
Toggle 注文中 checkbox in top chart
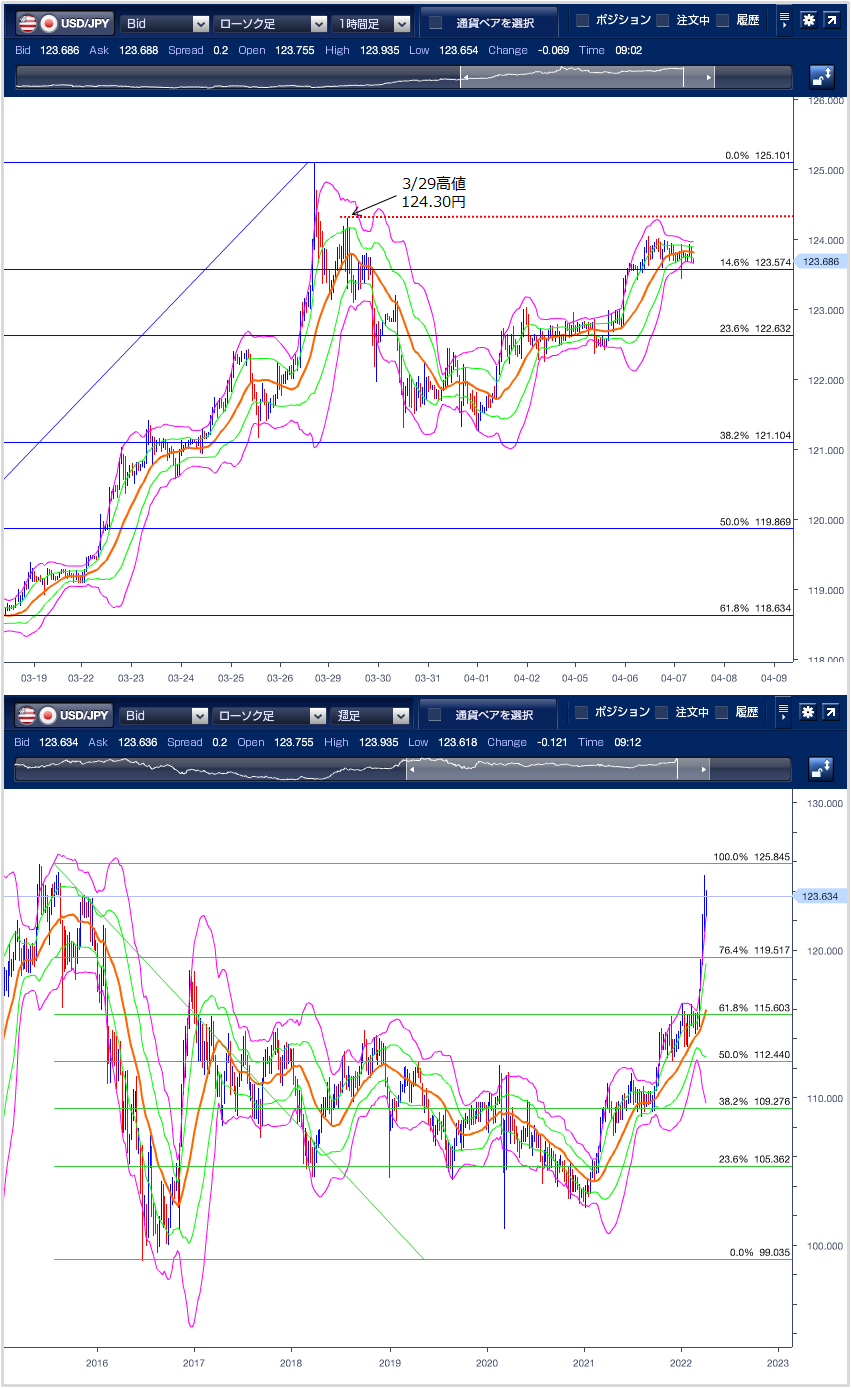coord(662,21)
